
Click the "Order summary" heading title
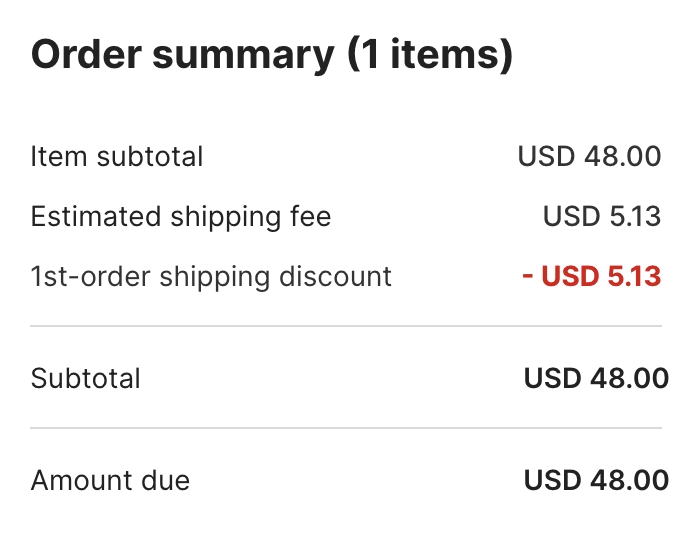[x=182, y=56]
